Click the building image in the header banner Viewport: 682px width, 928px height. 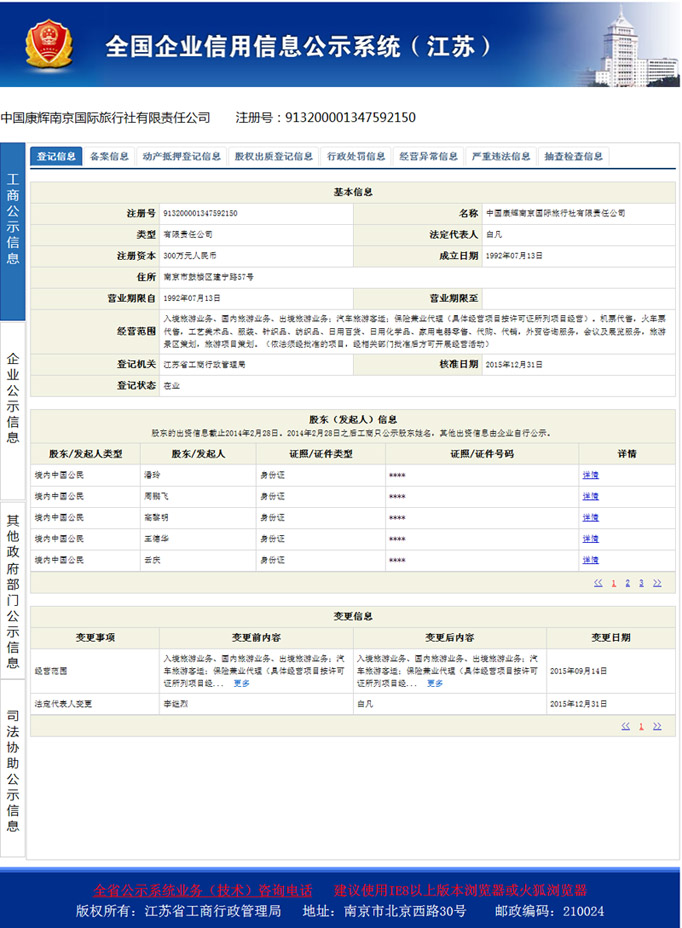(632, 47)
